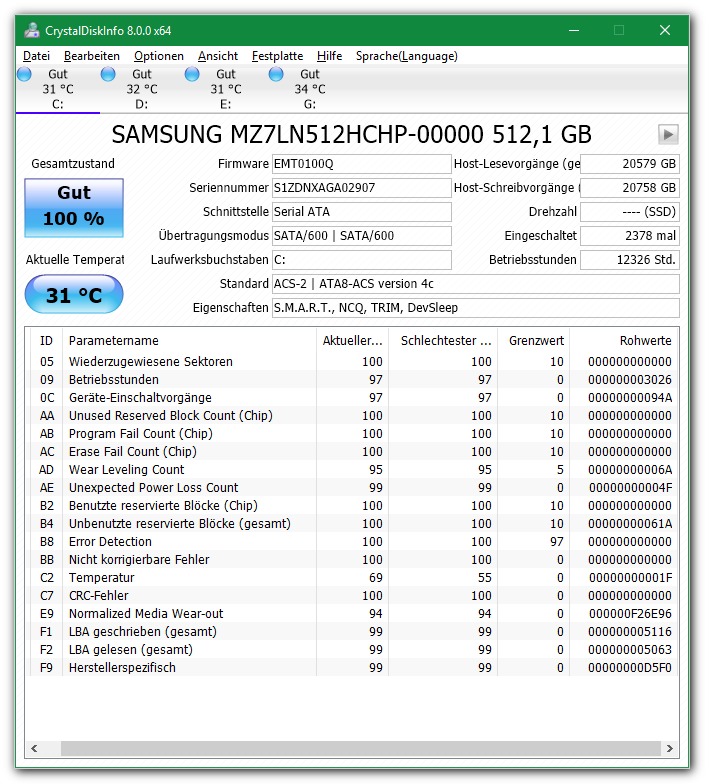
Task: Close the CrystalDiskInfo window
Action: (x=665, y=30)
